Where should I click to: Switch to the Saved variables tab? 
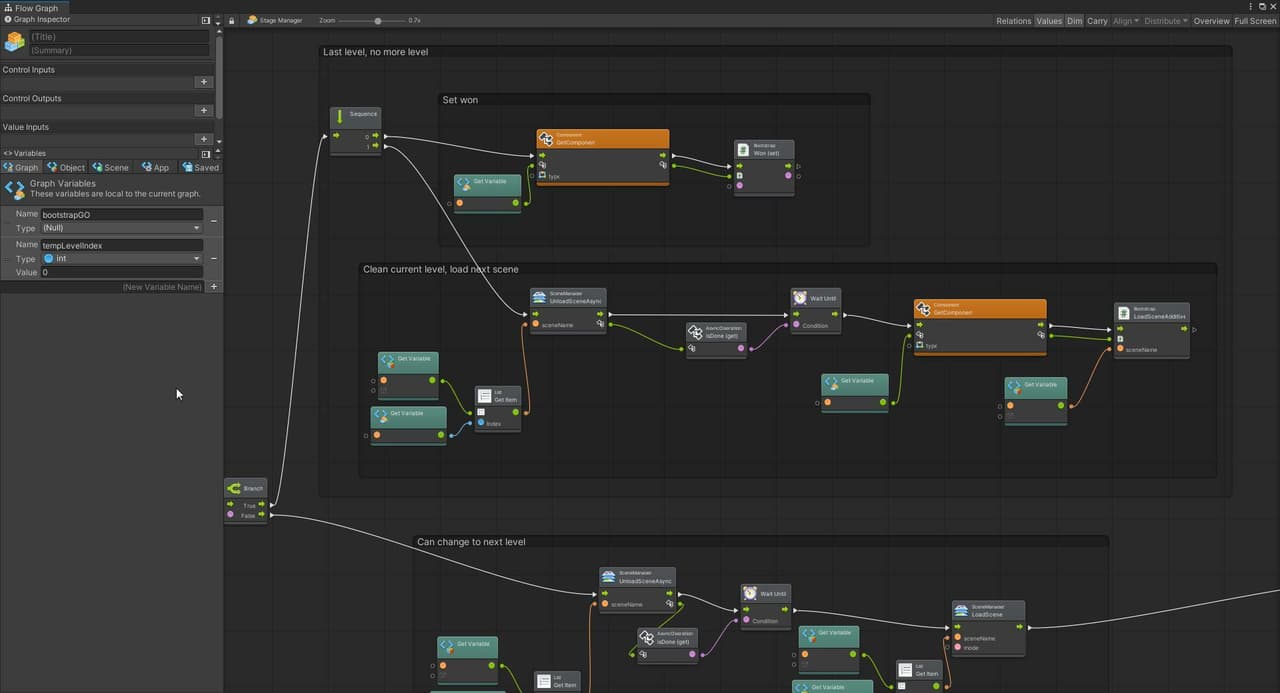[200, 167]
